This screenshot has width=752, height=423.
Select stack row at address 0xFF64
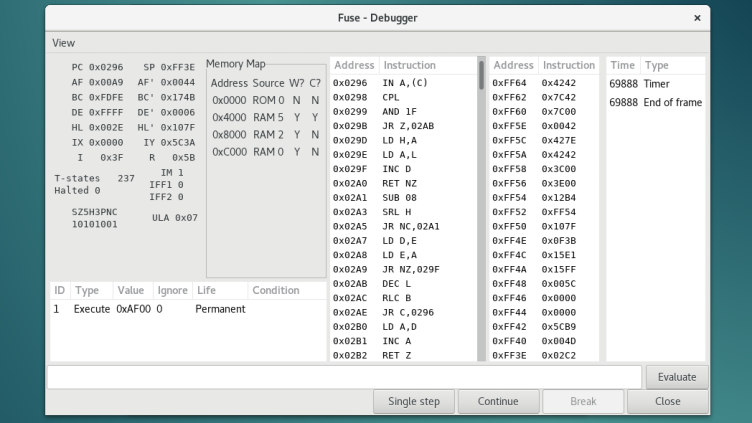544,83
